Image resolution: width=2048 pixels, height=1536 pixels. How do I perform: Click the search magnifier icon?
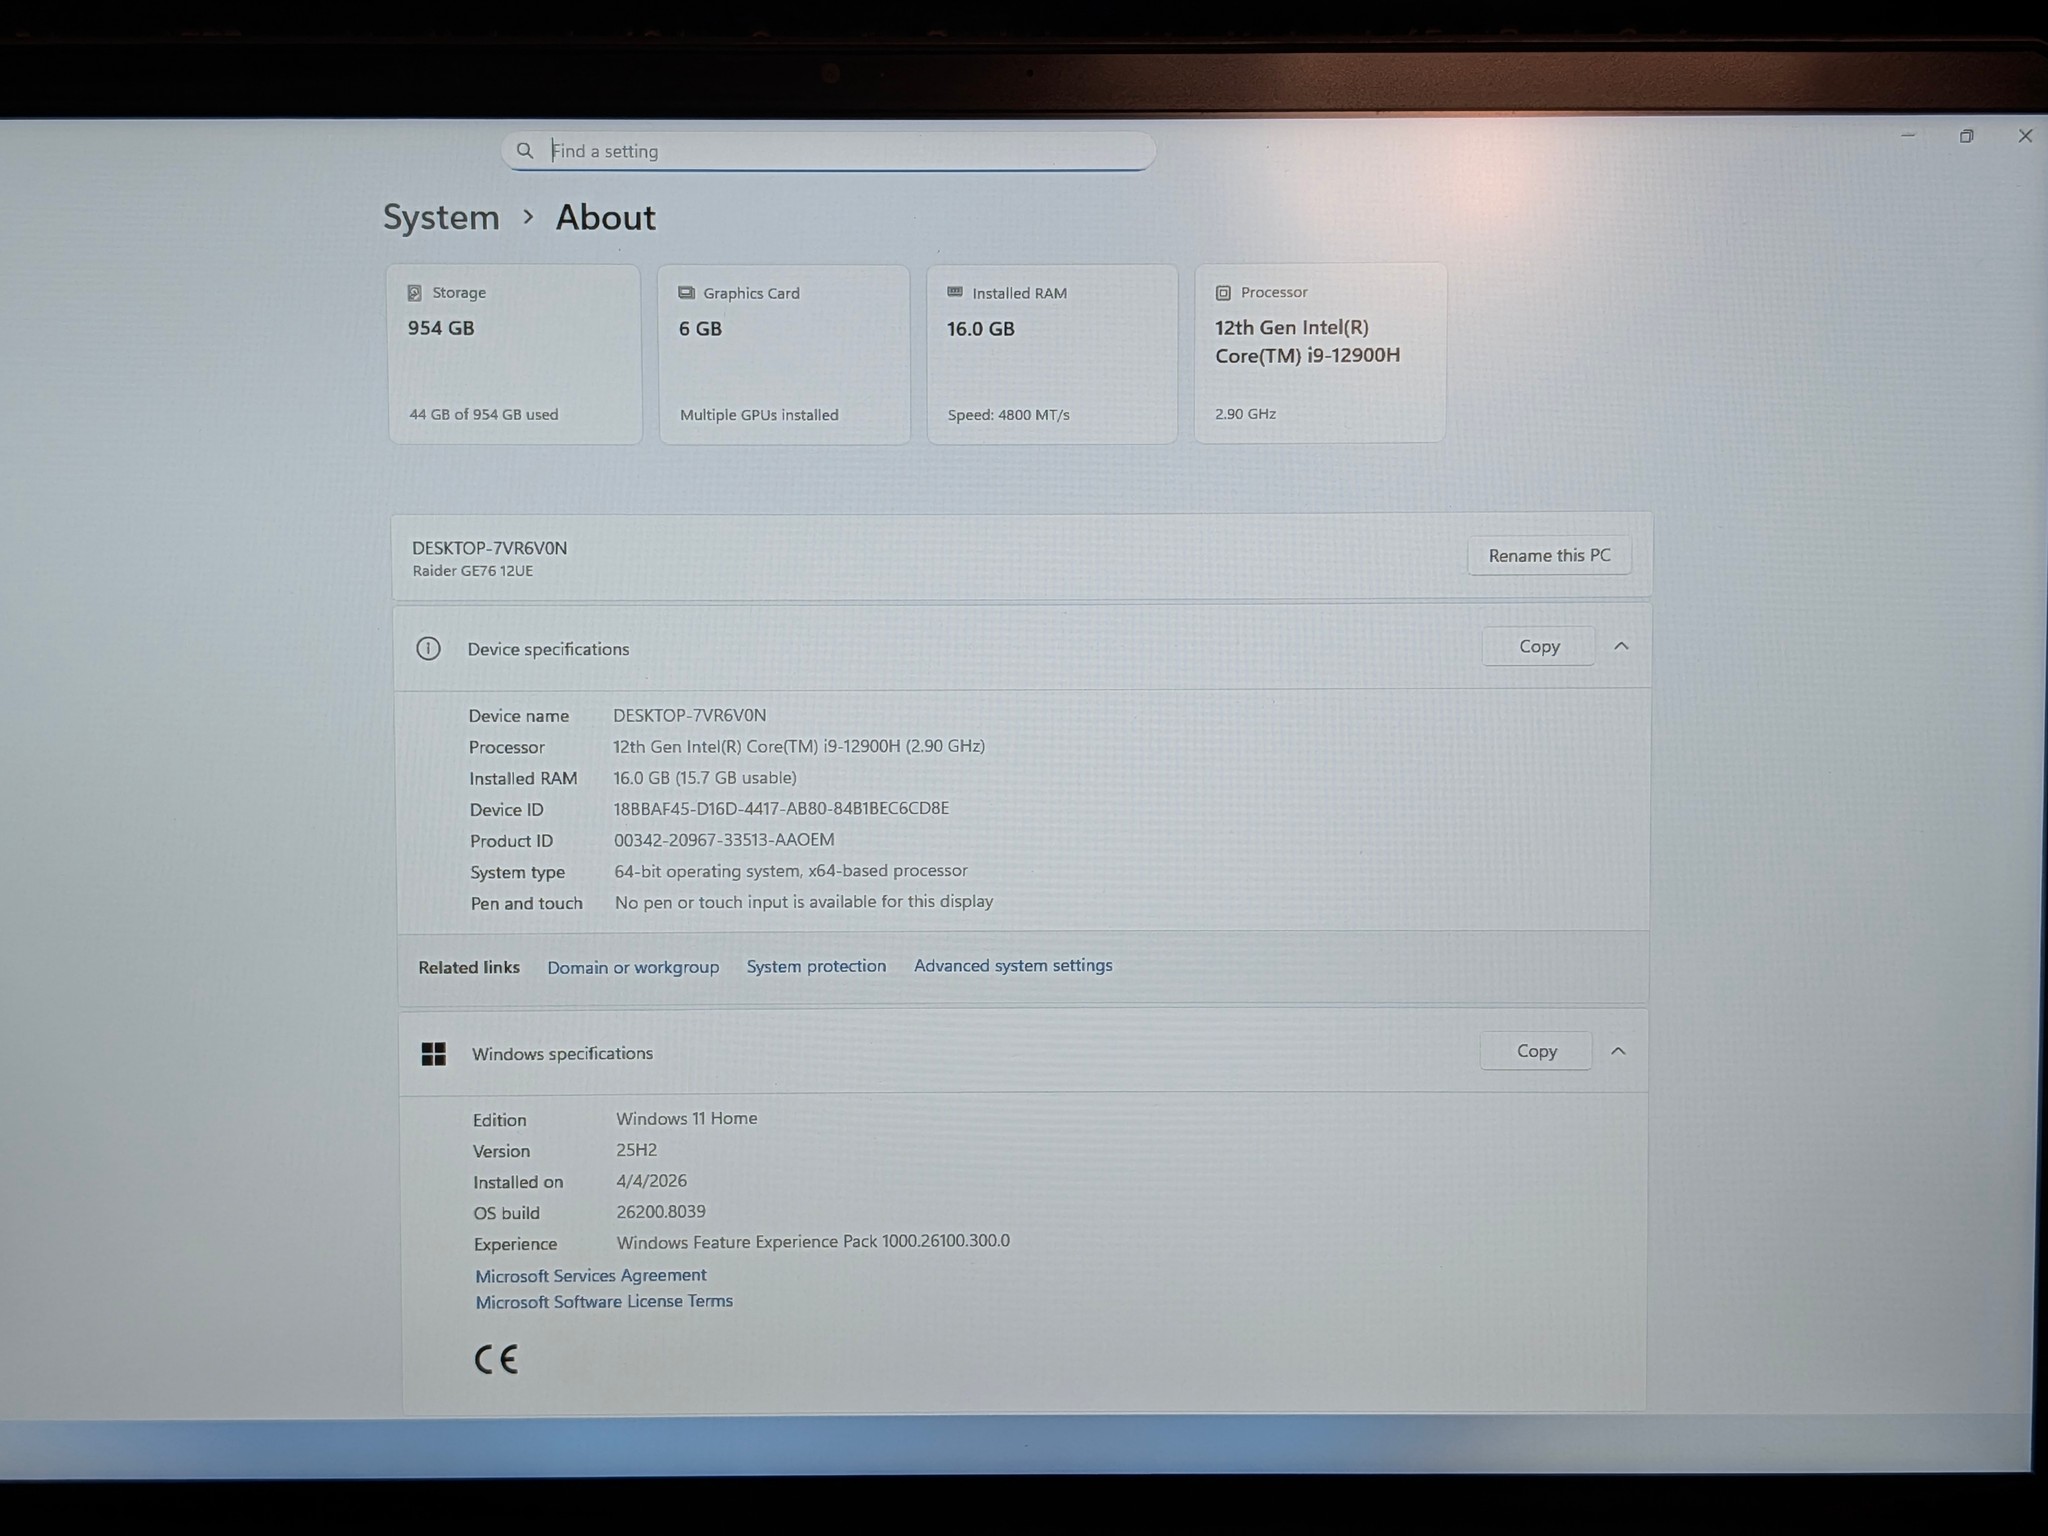525,151
